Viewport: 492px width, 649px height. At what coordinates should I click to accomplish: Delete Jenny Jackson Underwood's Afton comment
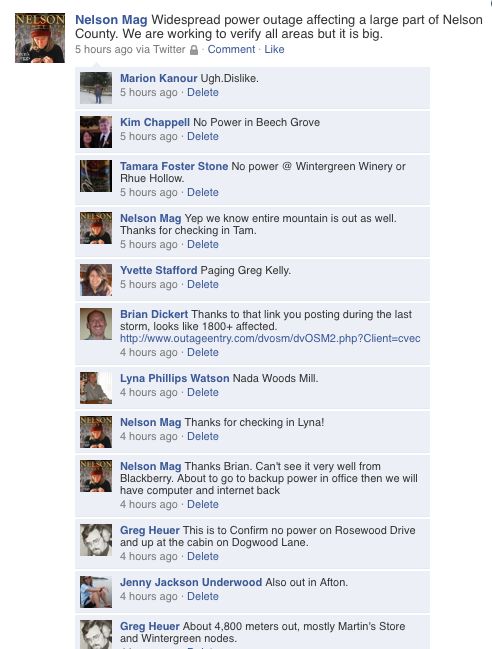(x=203, y=596)
